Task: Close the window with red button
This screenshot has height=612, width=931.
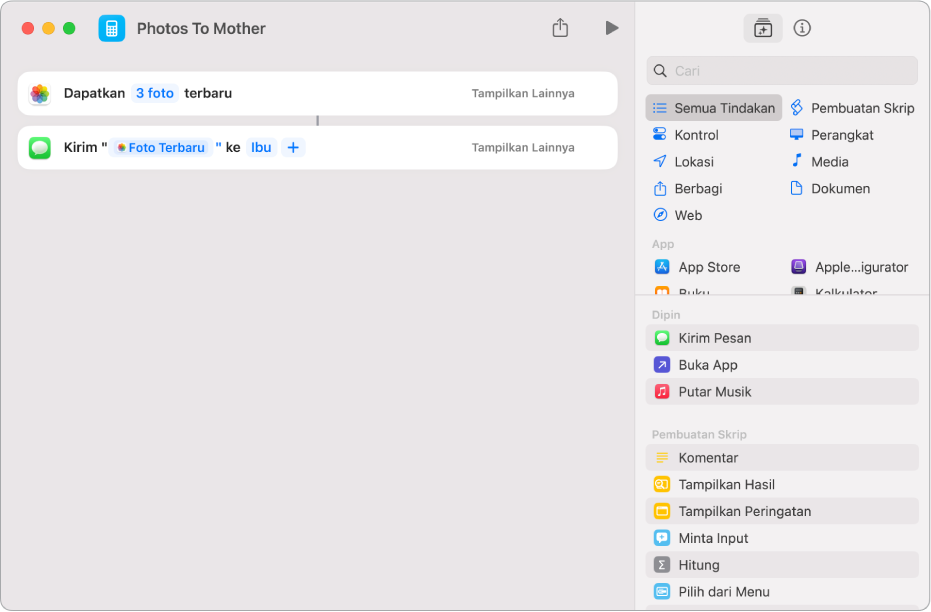Action: [x=28, y=28]
